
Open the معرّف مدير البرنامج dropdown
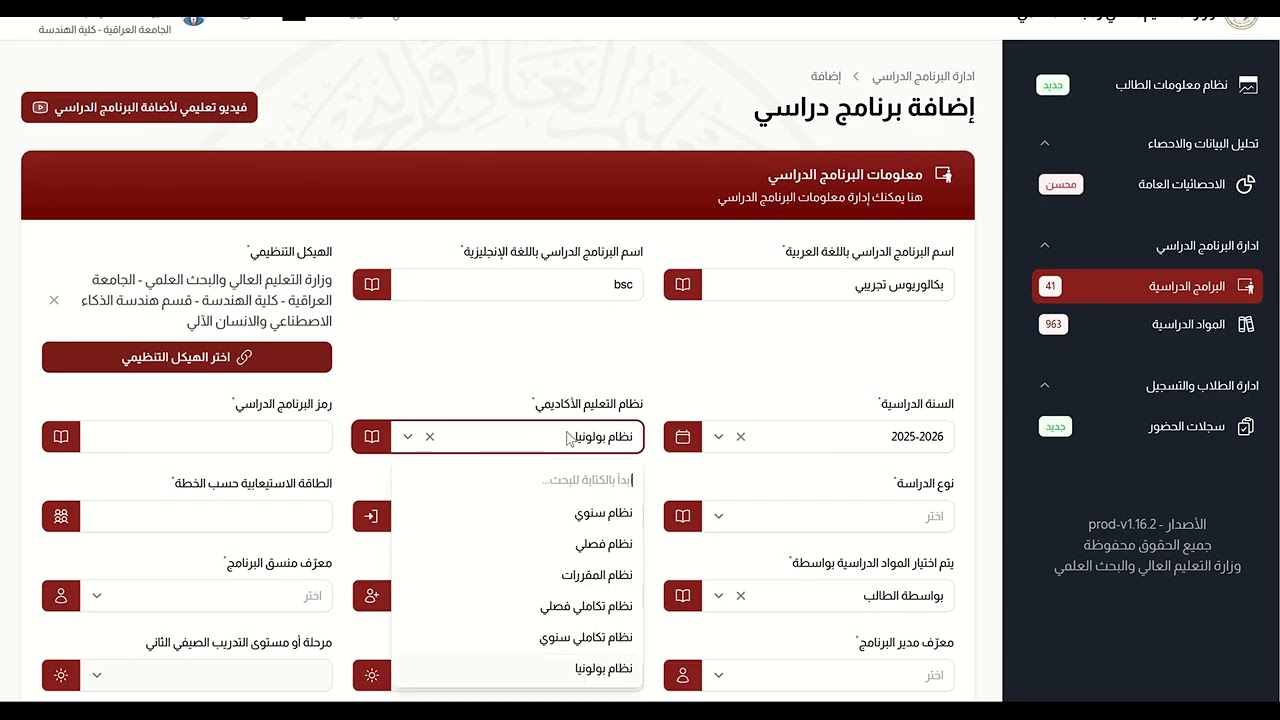click(x=828, y=675)
